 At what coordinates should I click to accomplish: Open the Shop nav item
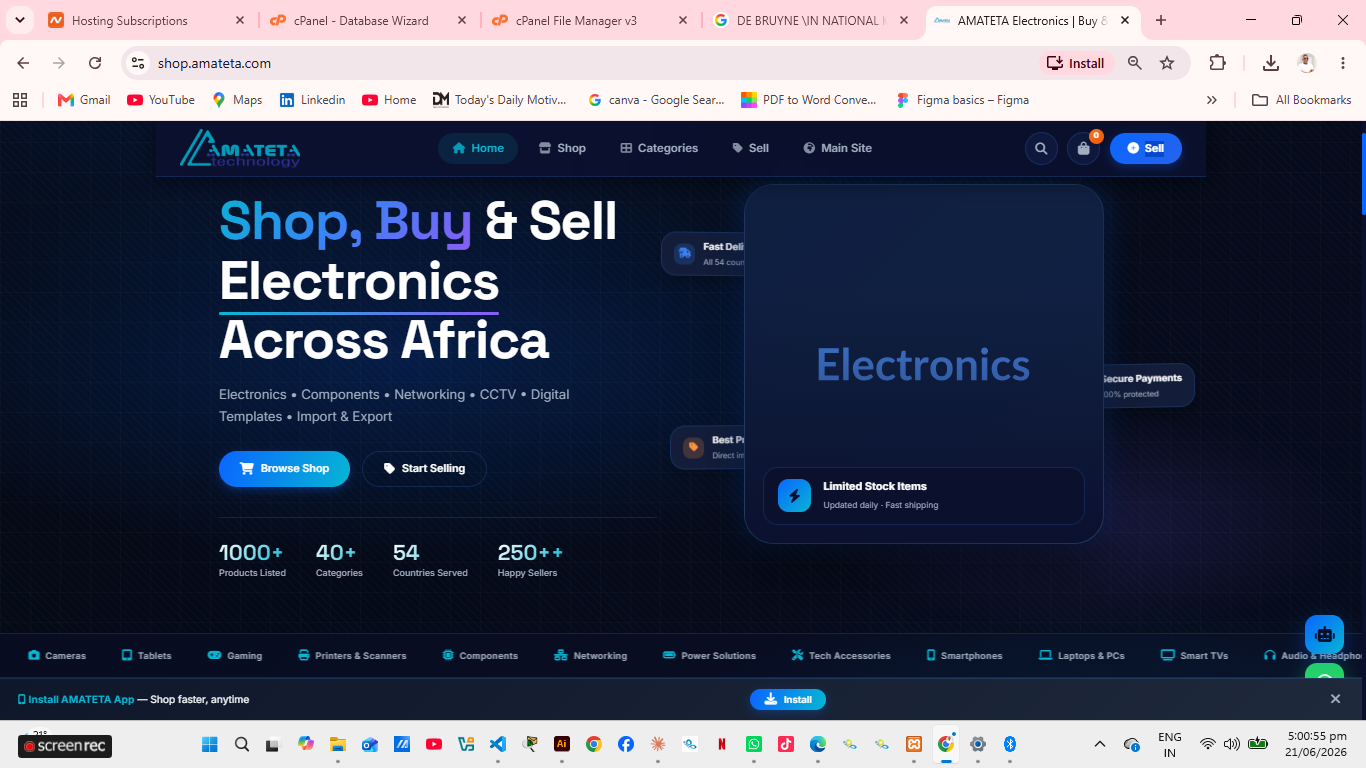[x=562, y=148]
